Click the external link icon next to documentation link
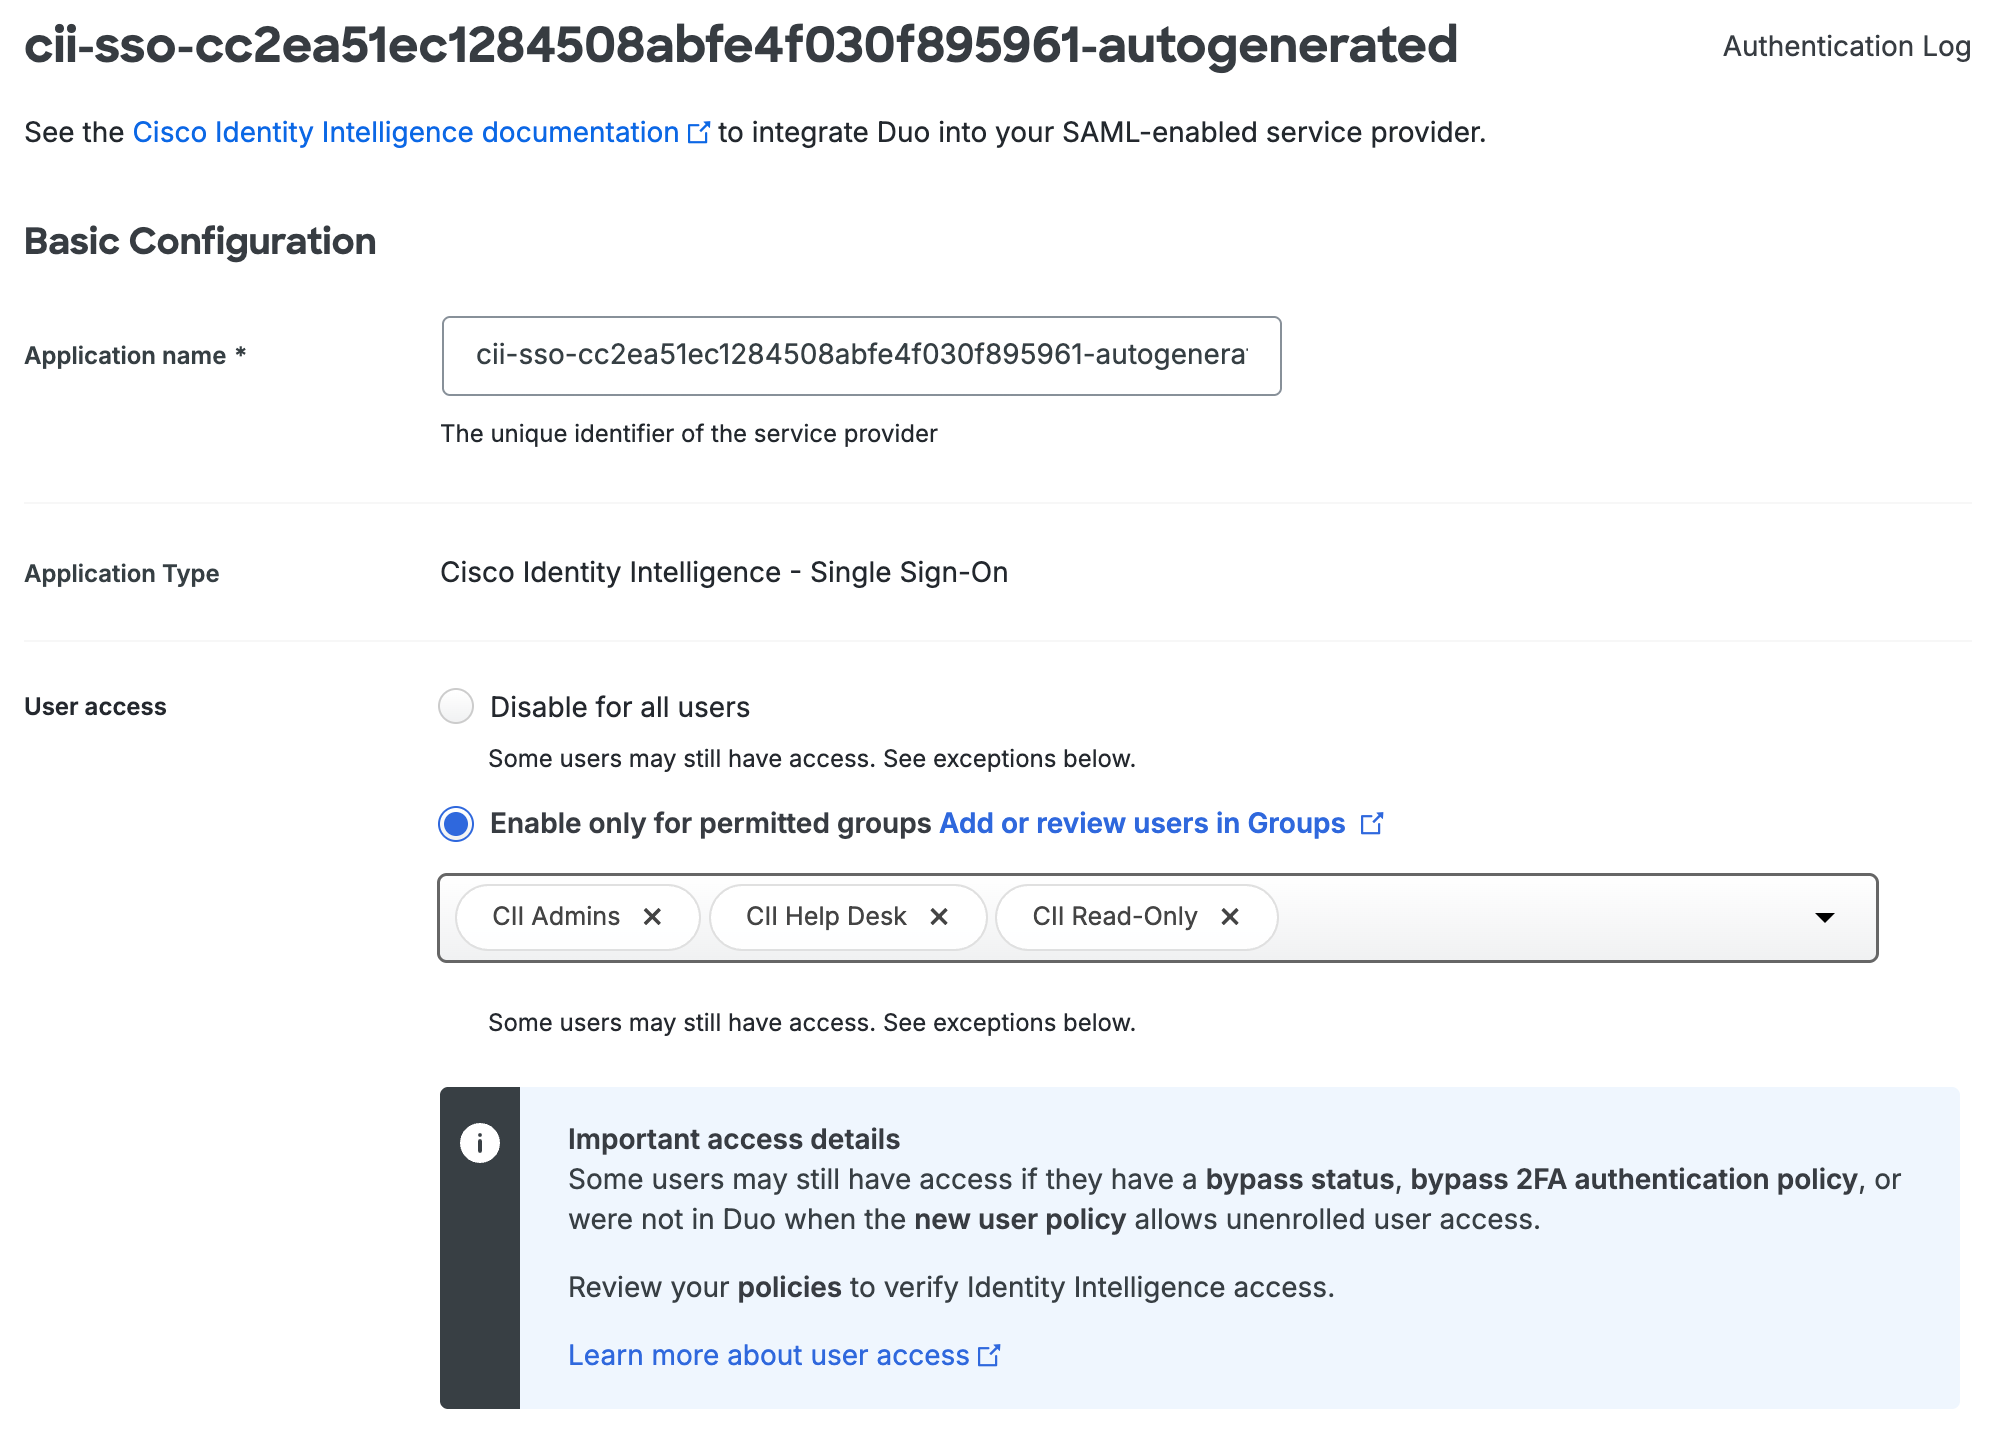The height and width of the screenshot is (1449, 2006). [699, 131]
